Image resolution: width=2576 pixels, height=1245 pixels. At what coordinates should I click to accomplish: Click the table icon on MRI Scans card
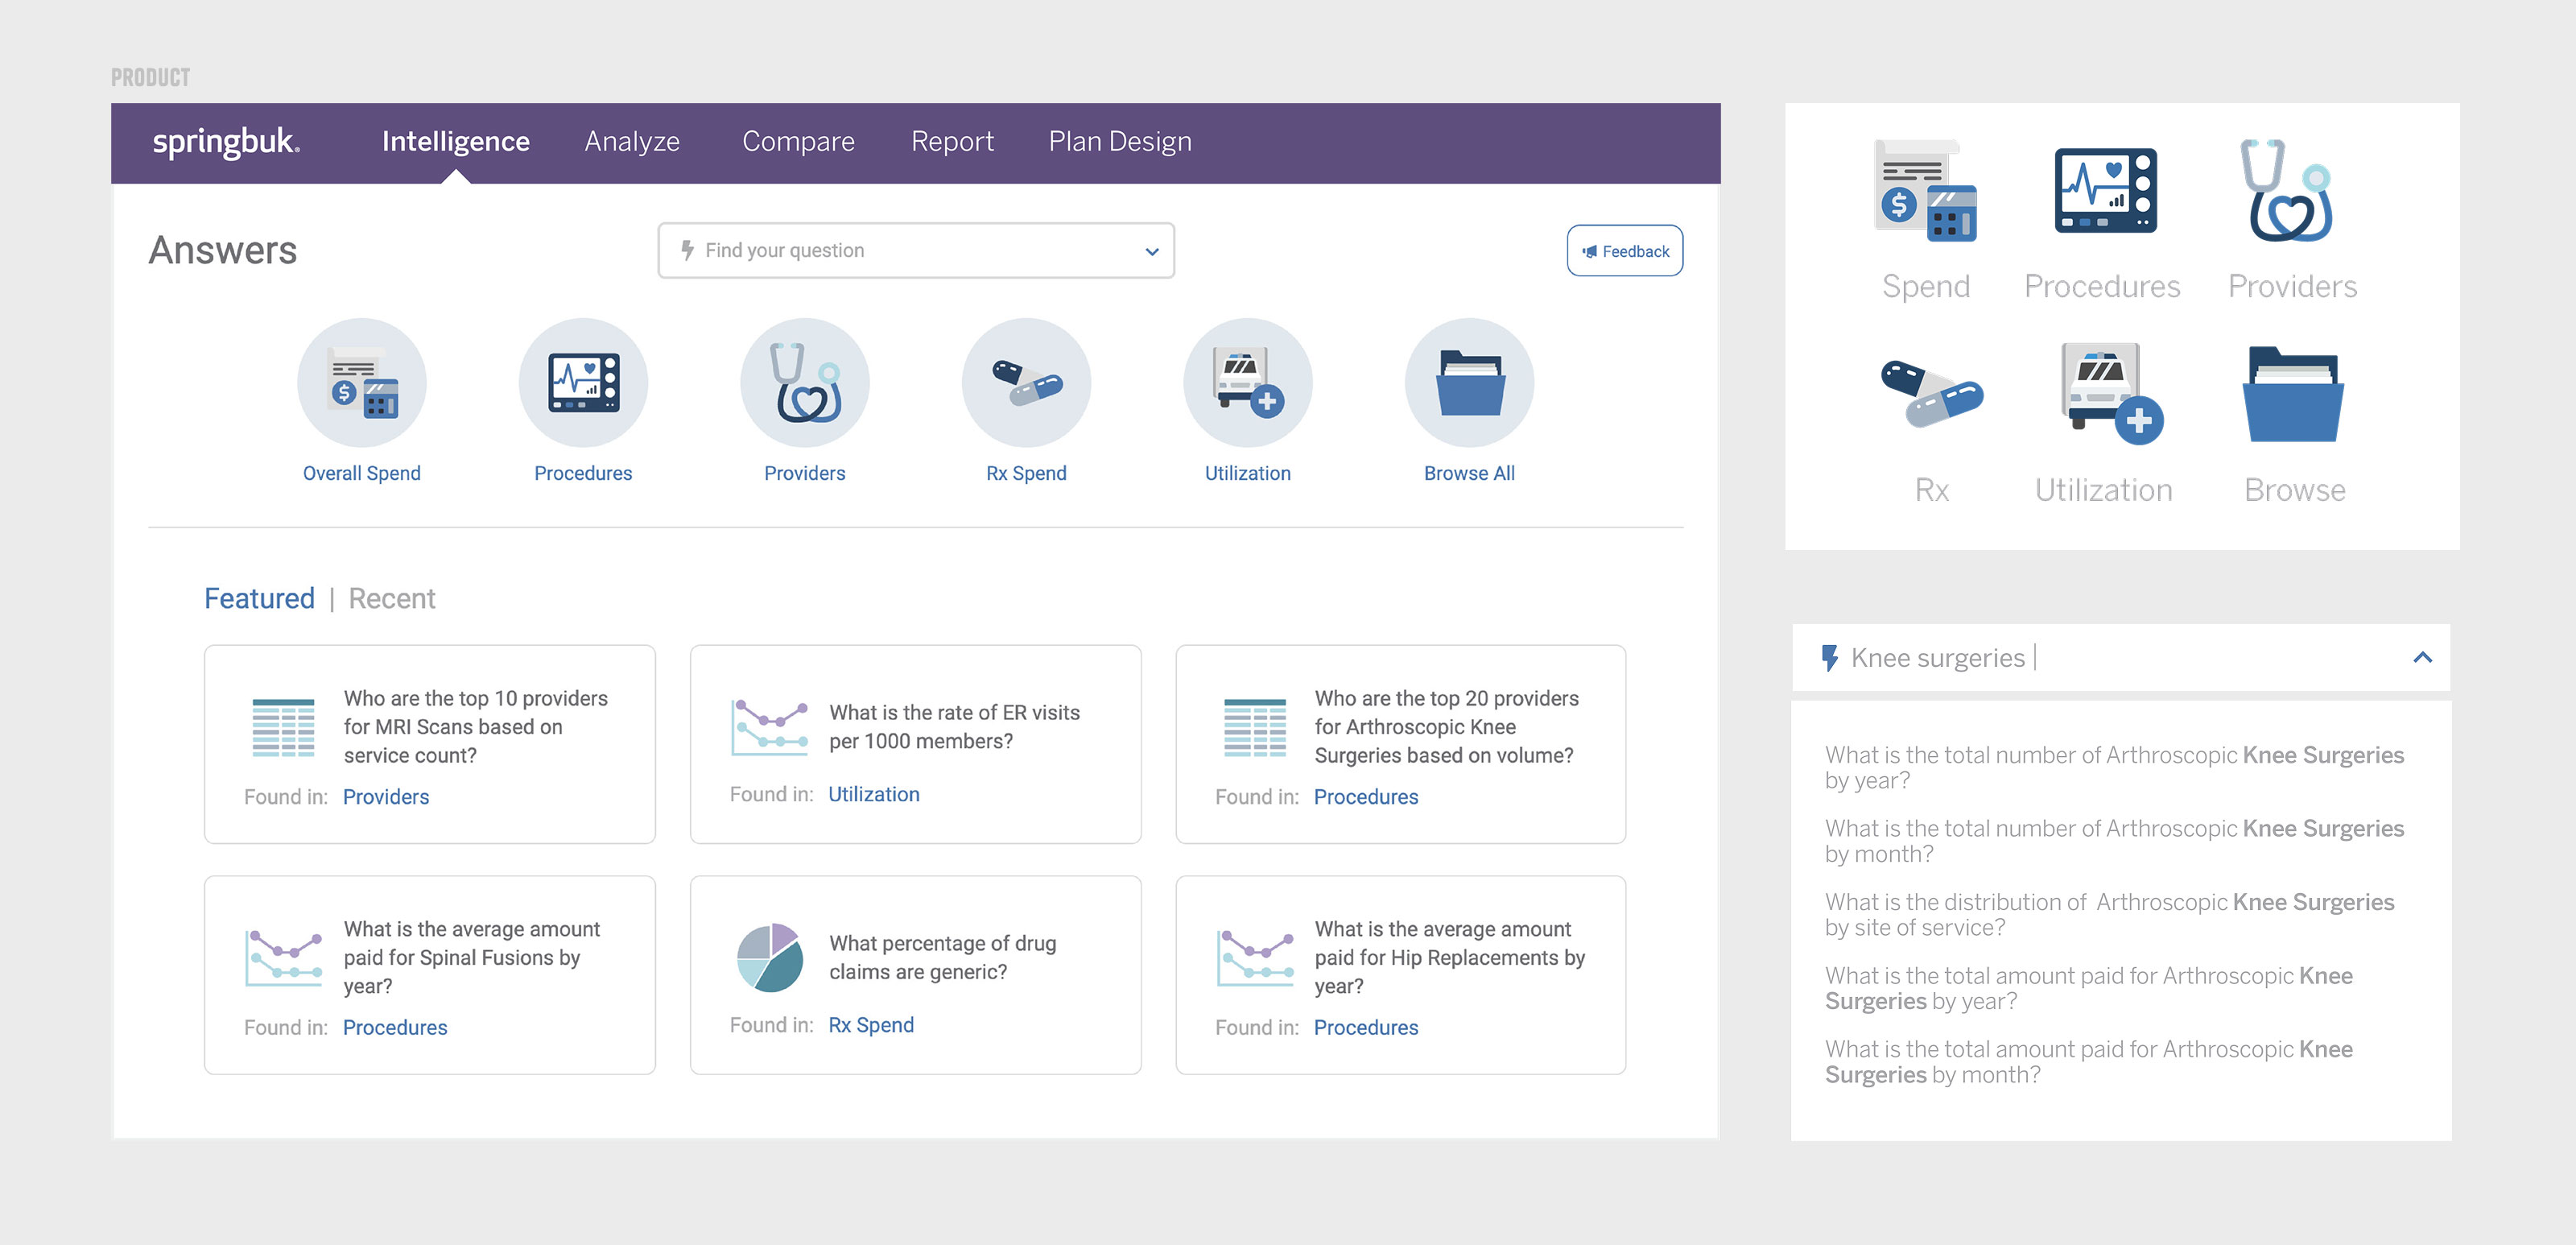pyautogui.click(x=284, y=728)
